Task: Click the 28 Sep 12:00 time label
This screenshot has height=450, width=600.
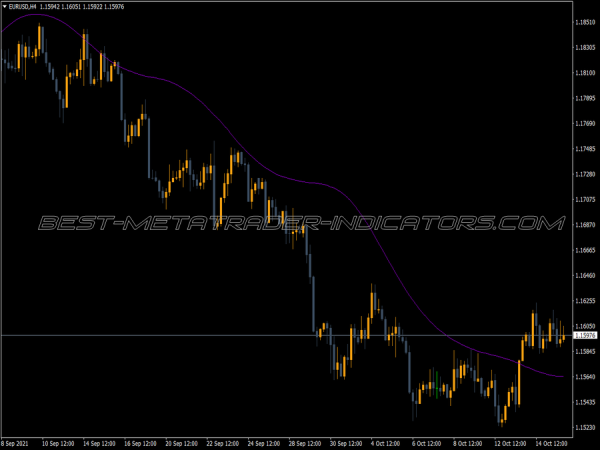Action: click(x=305, y=443)
